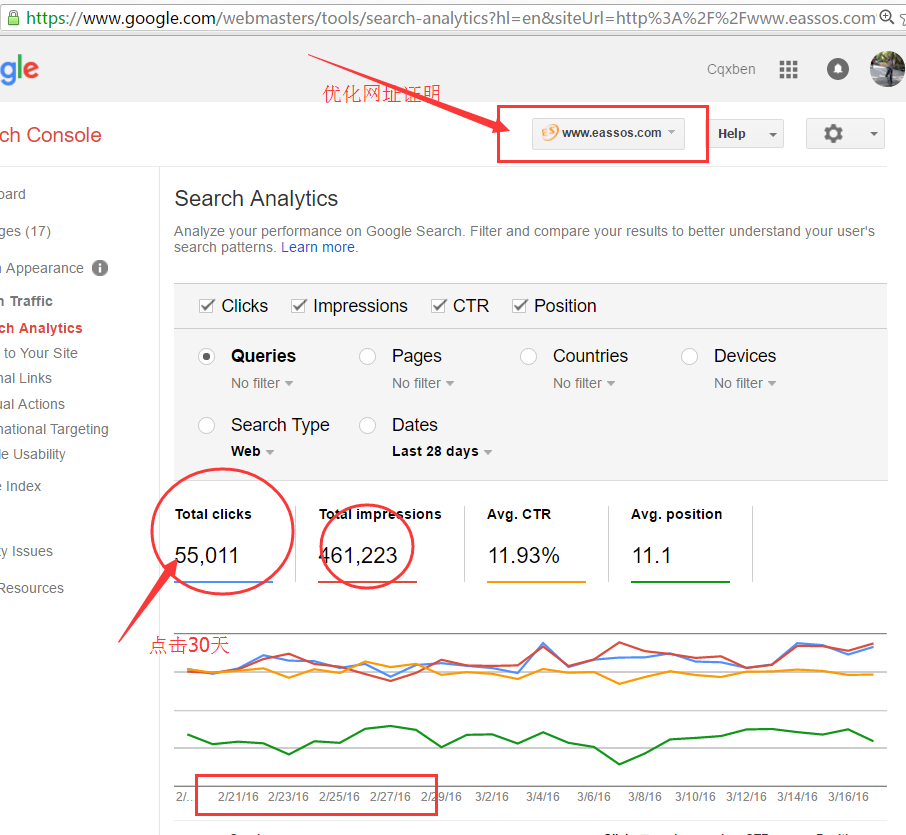Screen dimensions: 906x835
Task: Select the Countries radio button
Action: [528, 357]
